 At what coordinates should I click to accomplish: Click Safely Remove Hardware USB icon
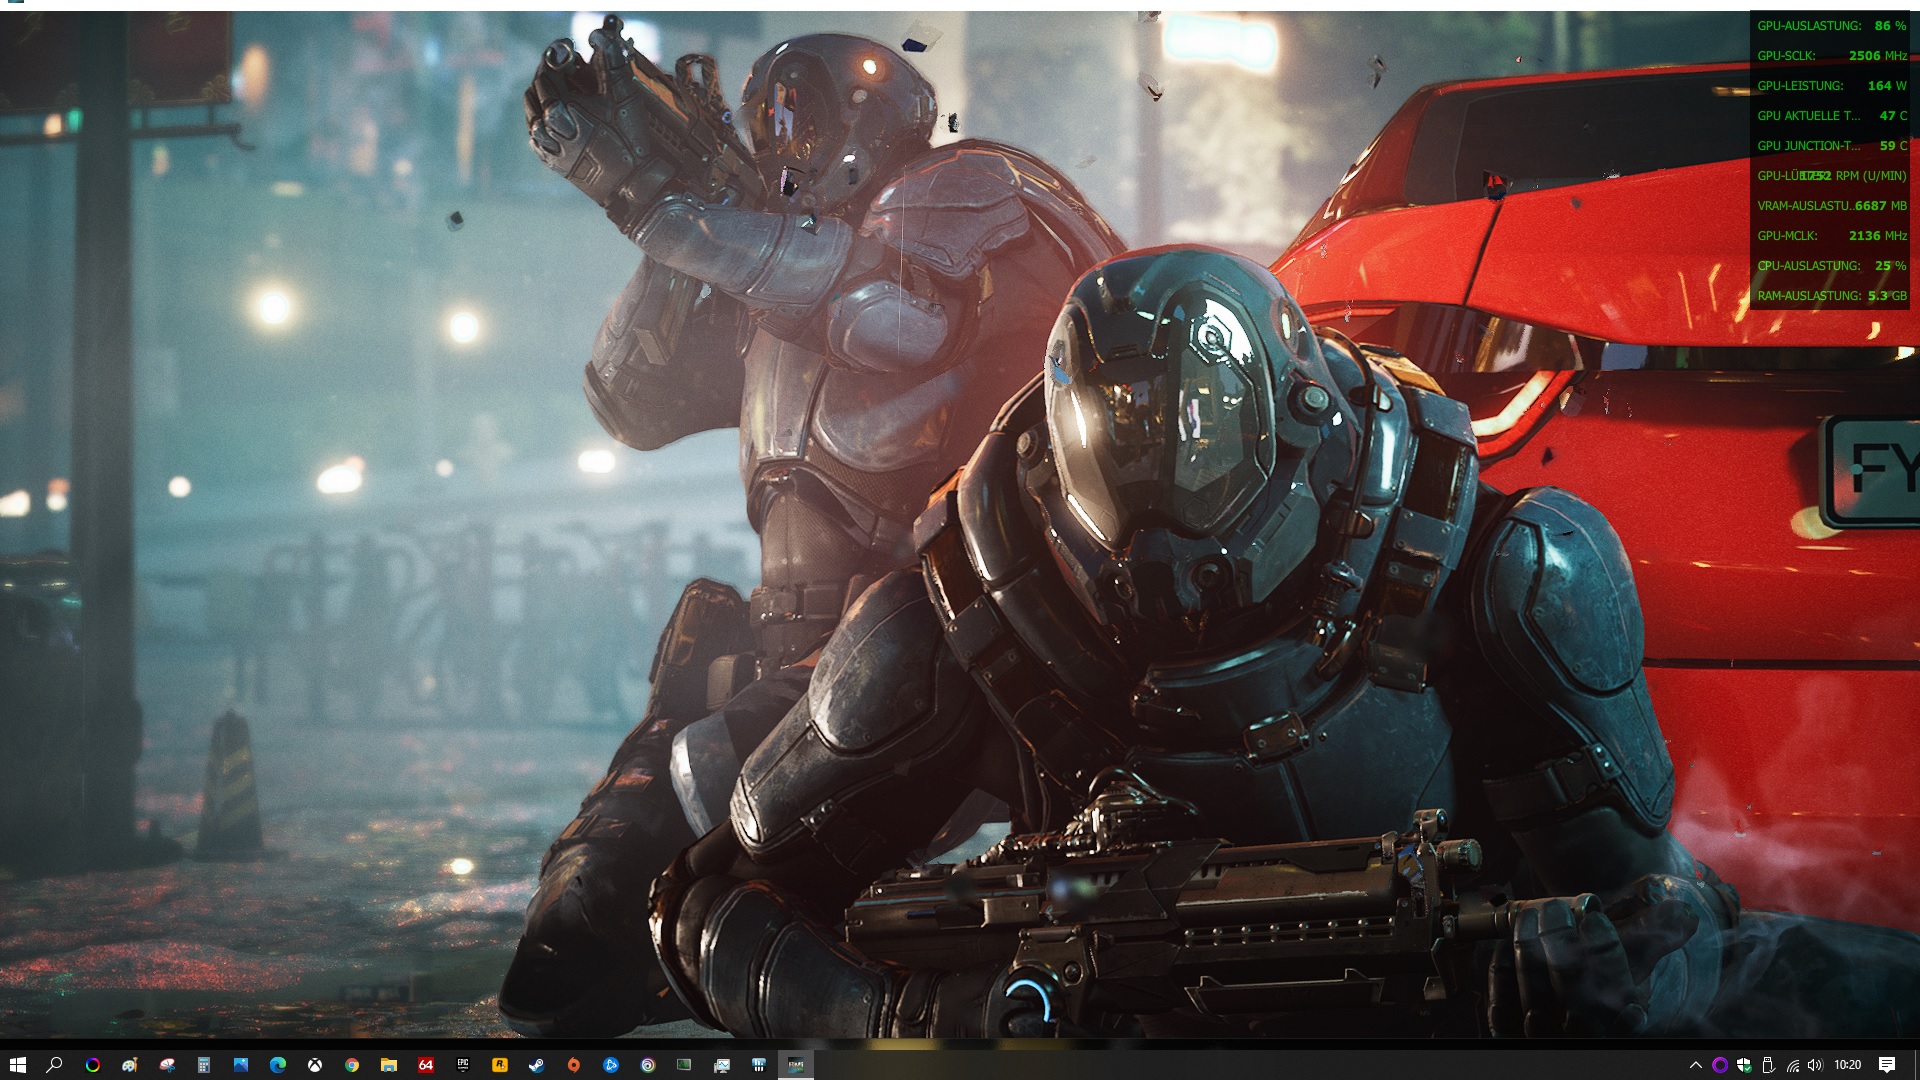[x=1768, y=1065]
